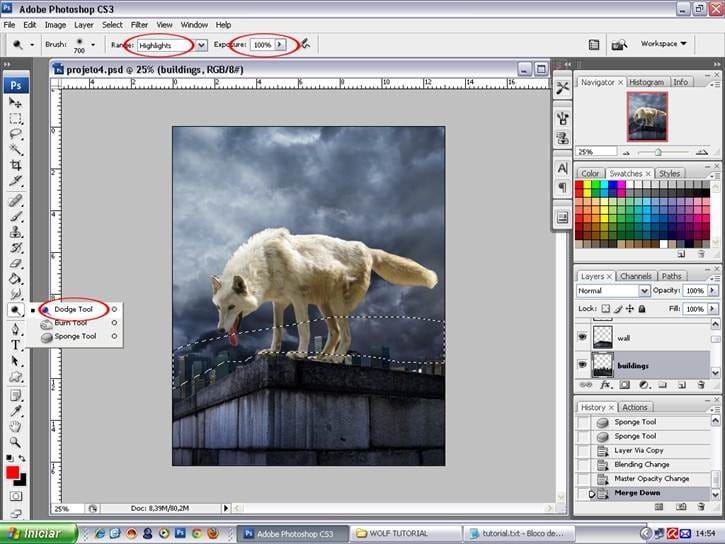Viewport: 725px width, 544px height.
Task: Swap foreground and background colors
Action: click(x=22, y=458)
